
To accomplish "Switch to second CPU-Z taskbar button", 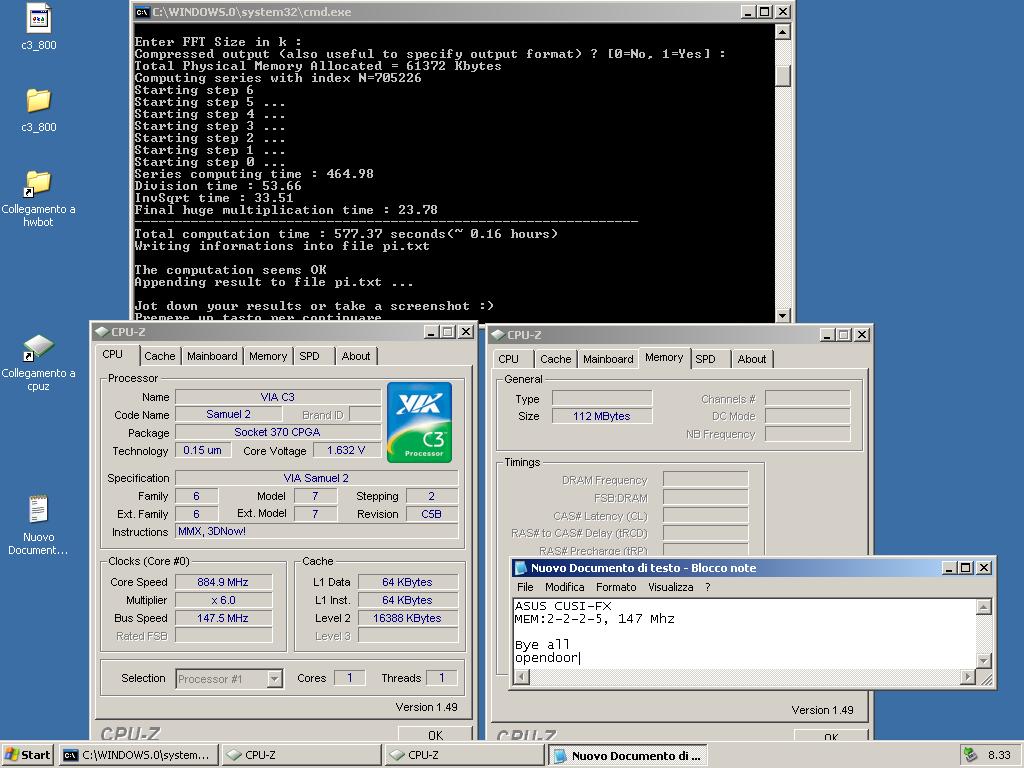I will (x=464, y=755).
